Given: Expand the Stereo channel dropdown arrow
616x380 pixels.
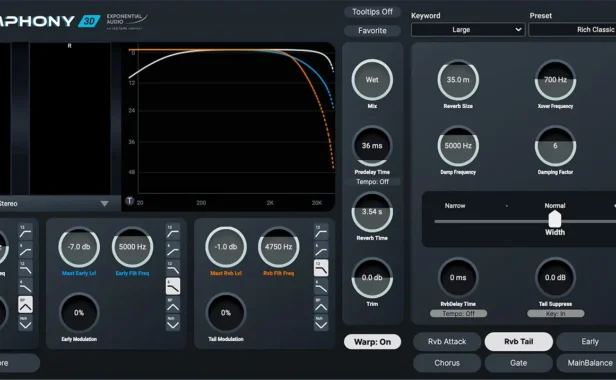Looking at the screenshot, I should click(104, 204).
